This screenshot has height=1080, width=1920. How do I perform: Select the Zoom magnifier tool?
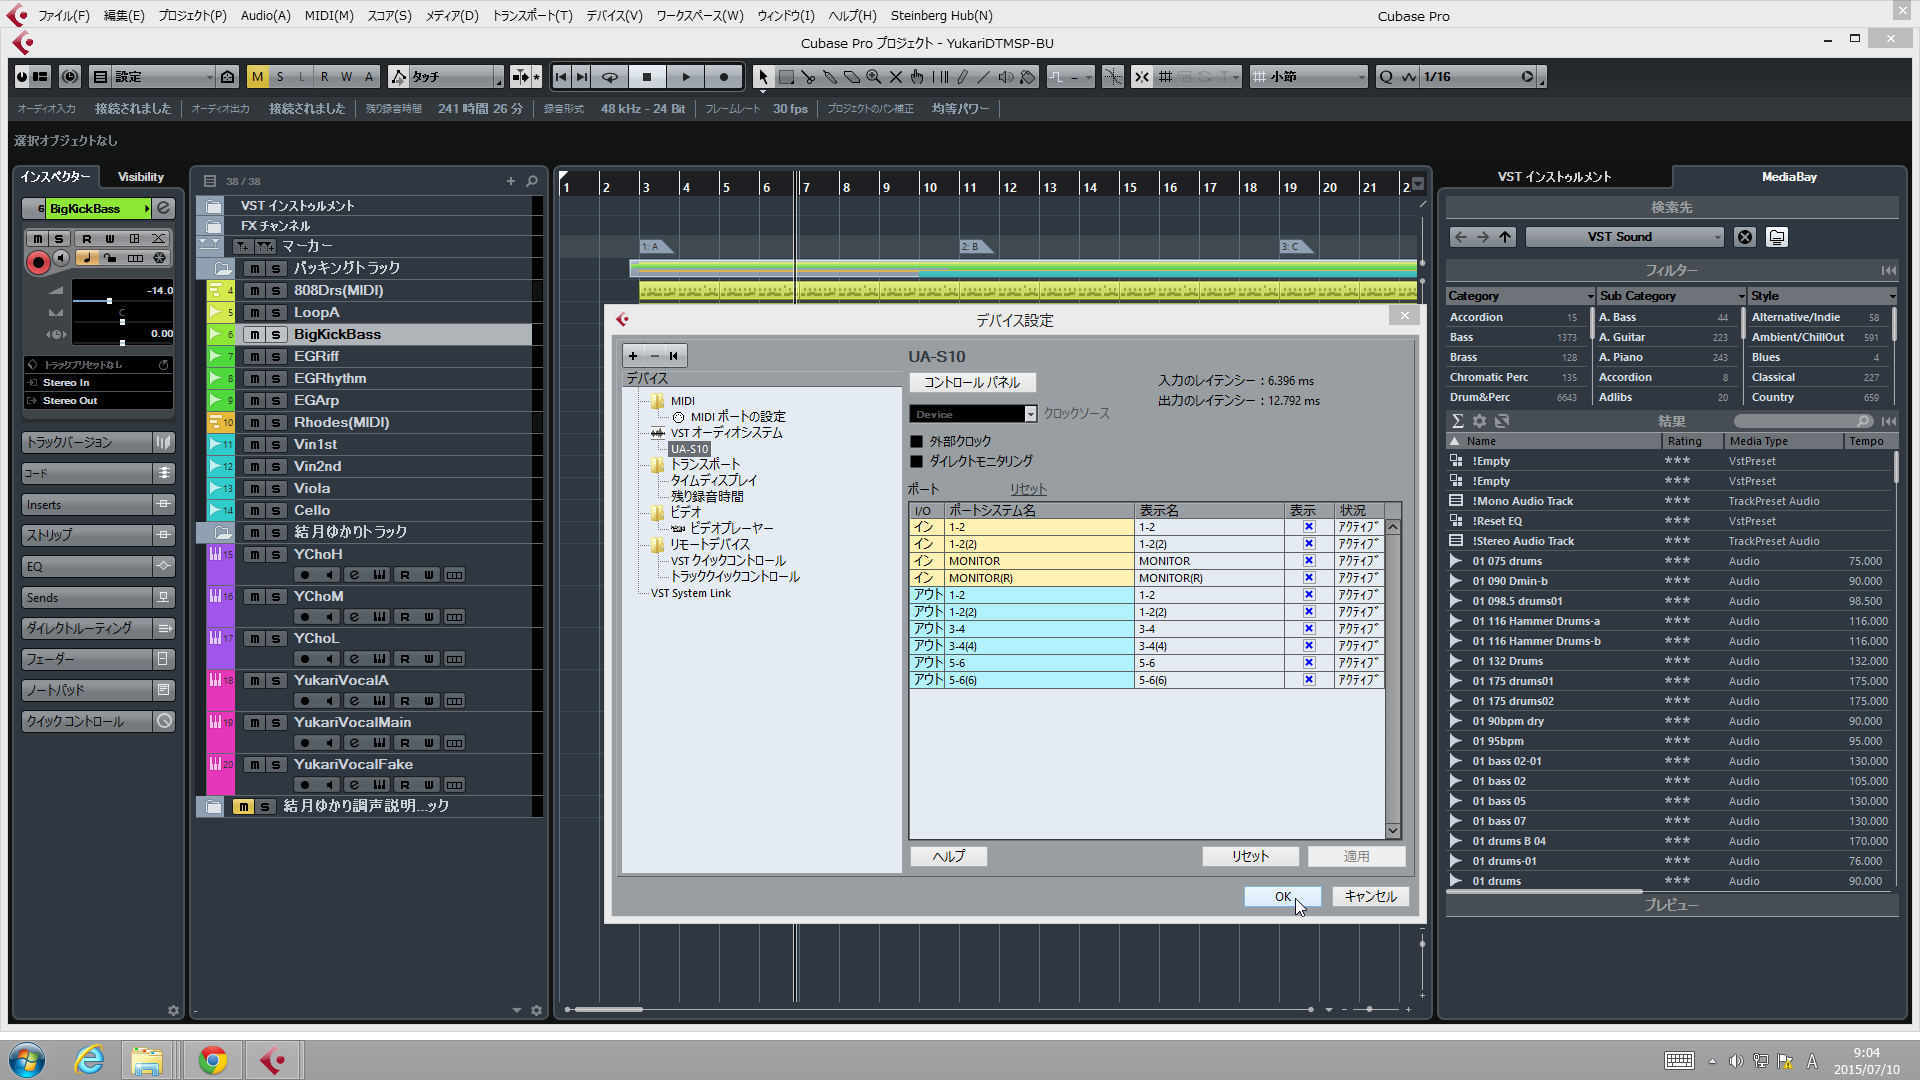coord(874,77)
